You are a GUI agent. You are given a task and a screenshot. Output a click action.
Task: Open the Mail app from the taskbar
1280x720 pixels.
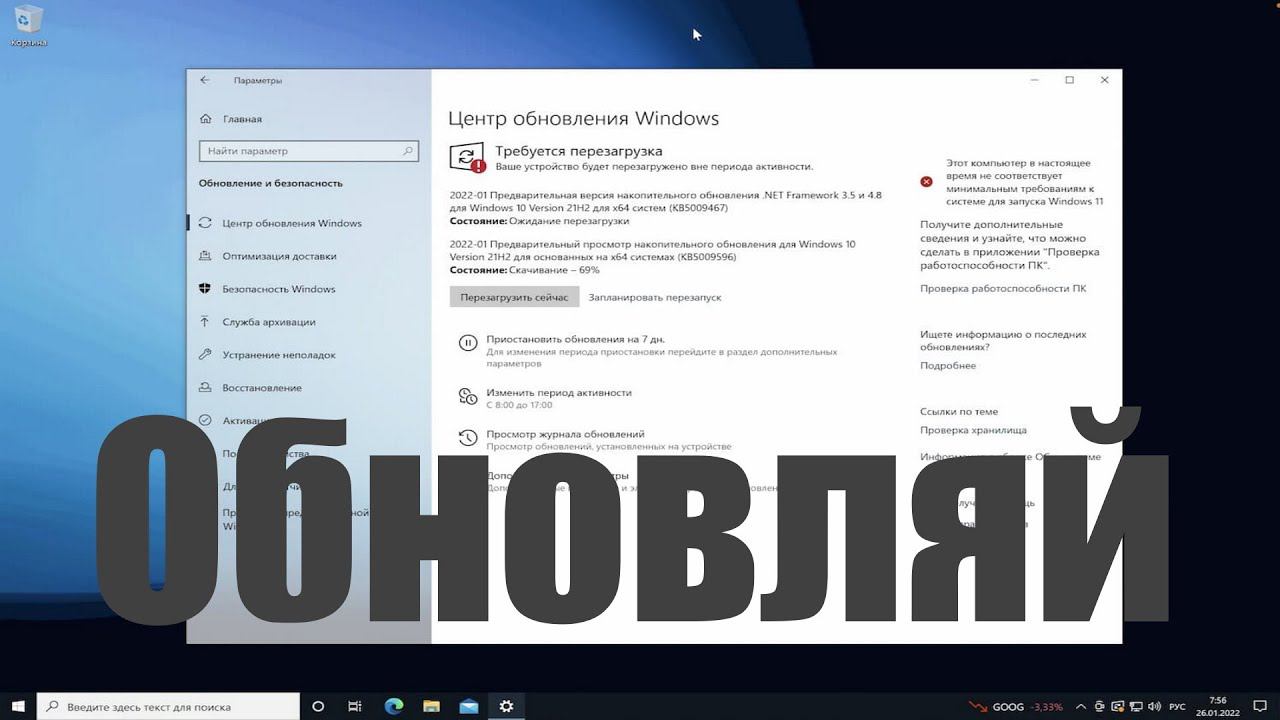pos(468,706)
